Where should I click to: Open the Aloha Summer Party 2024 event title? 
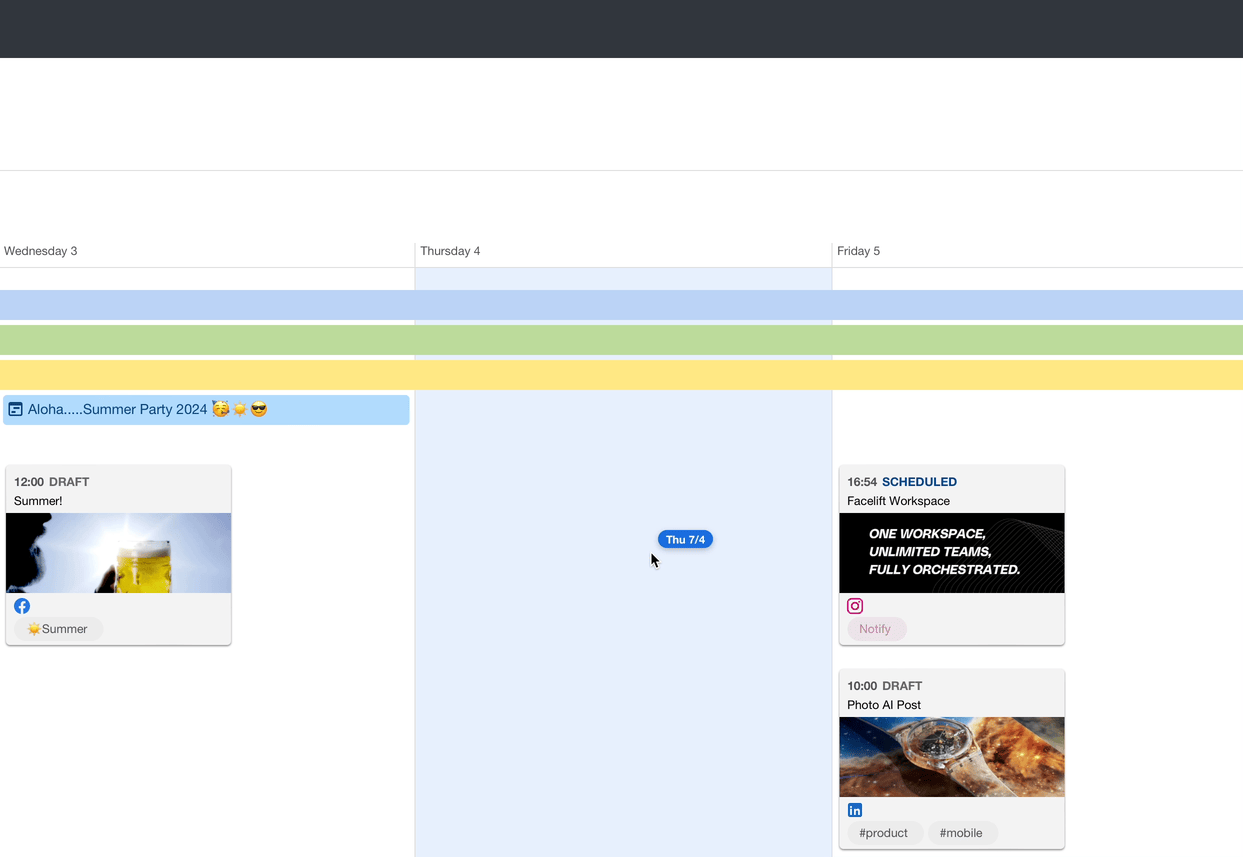coord(118,409)
